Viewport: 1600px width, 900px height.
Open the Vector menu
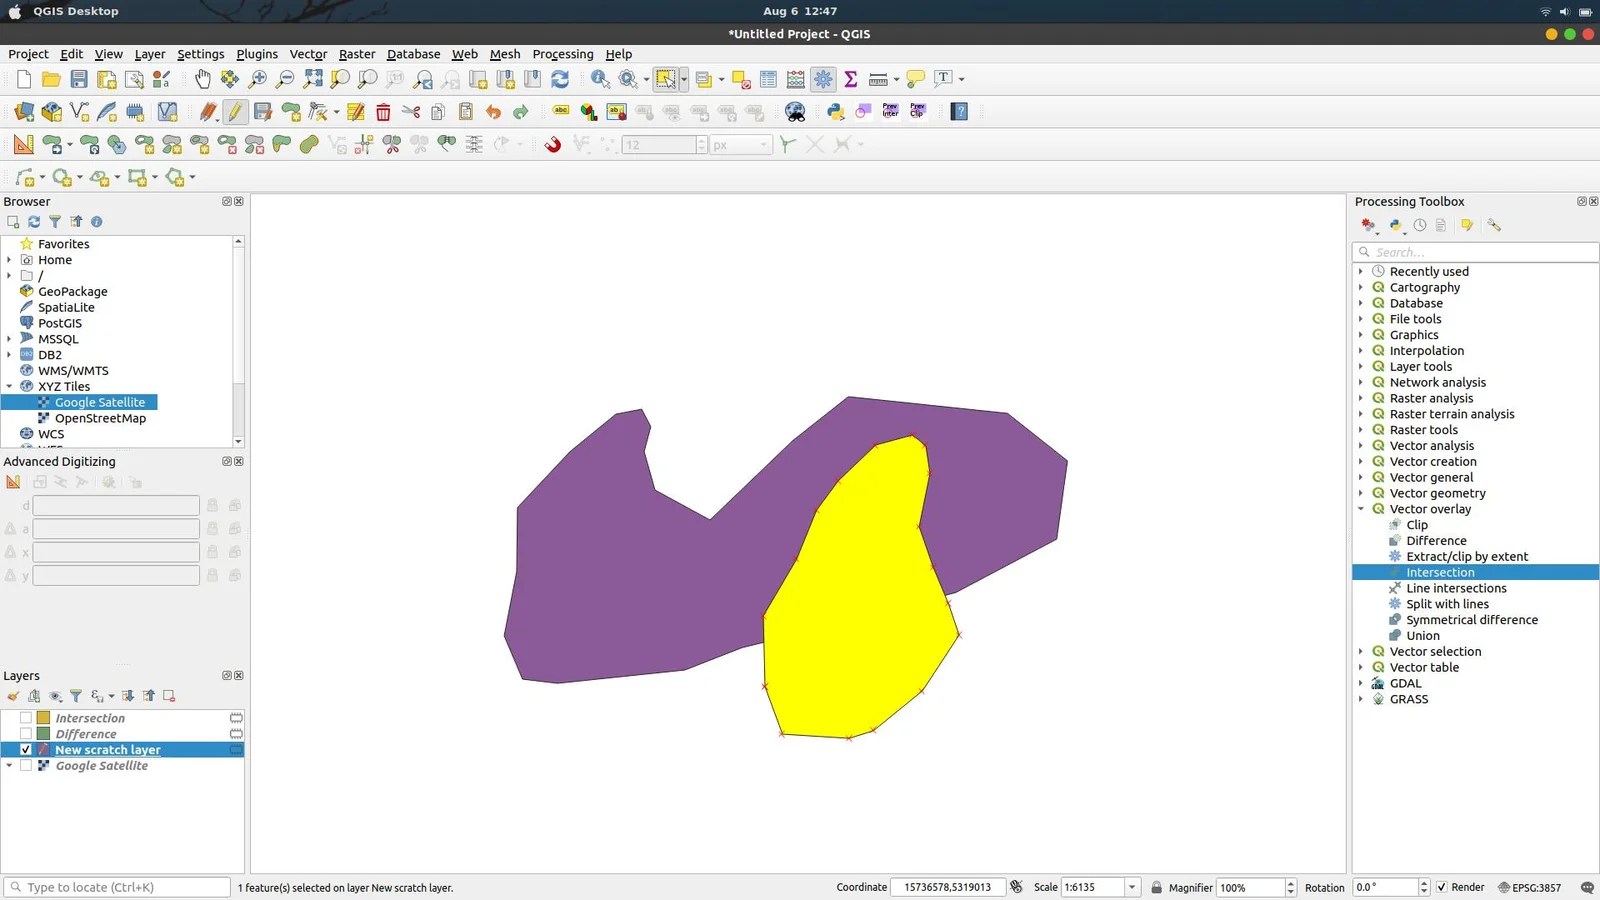click(x=308, y=54)
